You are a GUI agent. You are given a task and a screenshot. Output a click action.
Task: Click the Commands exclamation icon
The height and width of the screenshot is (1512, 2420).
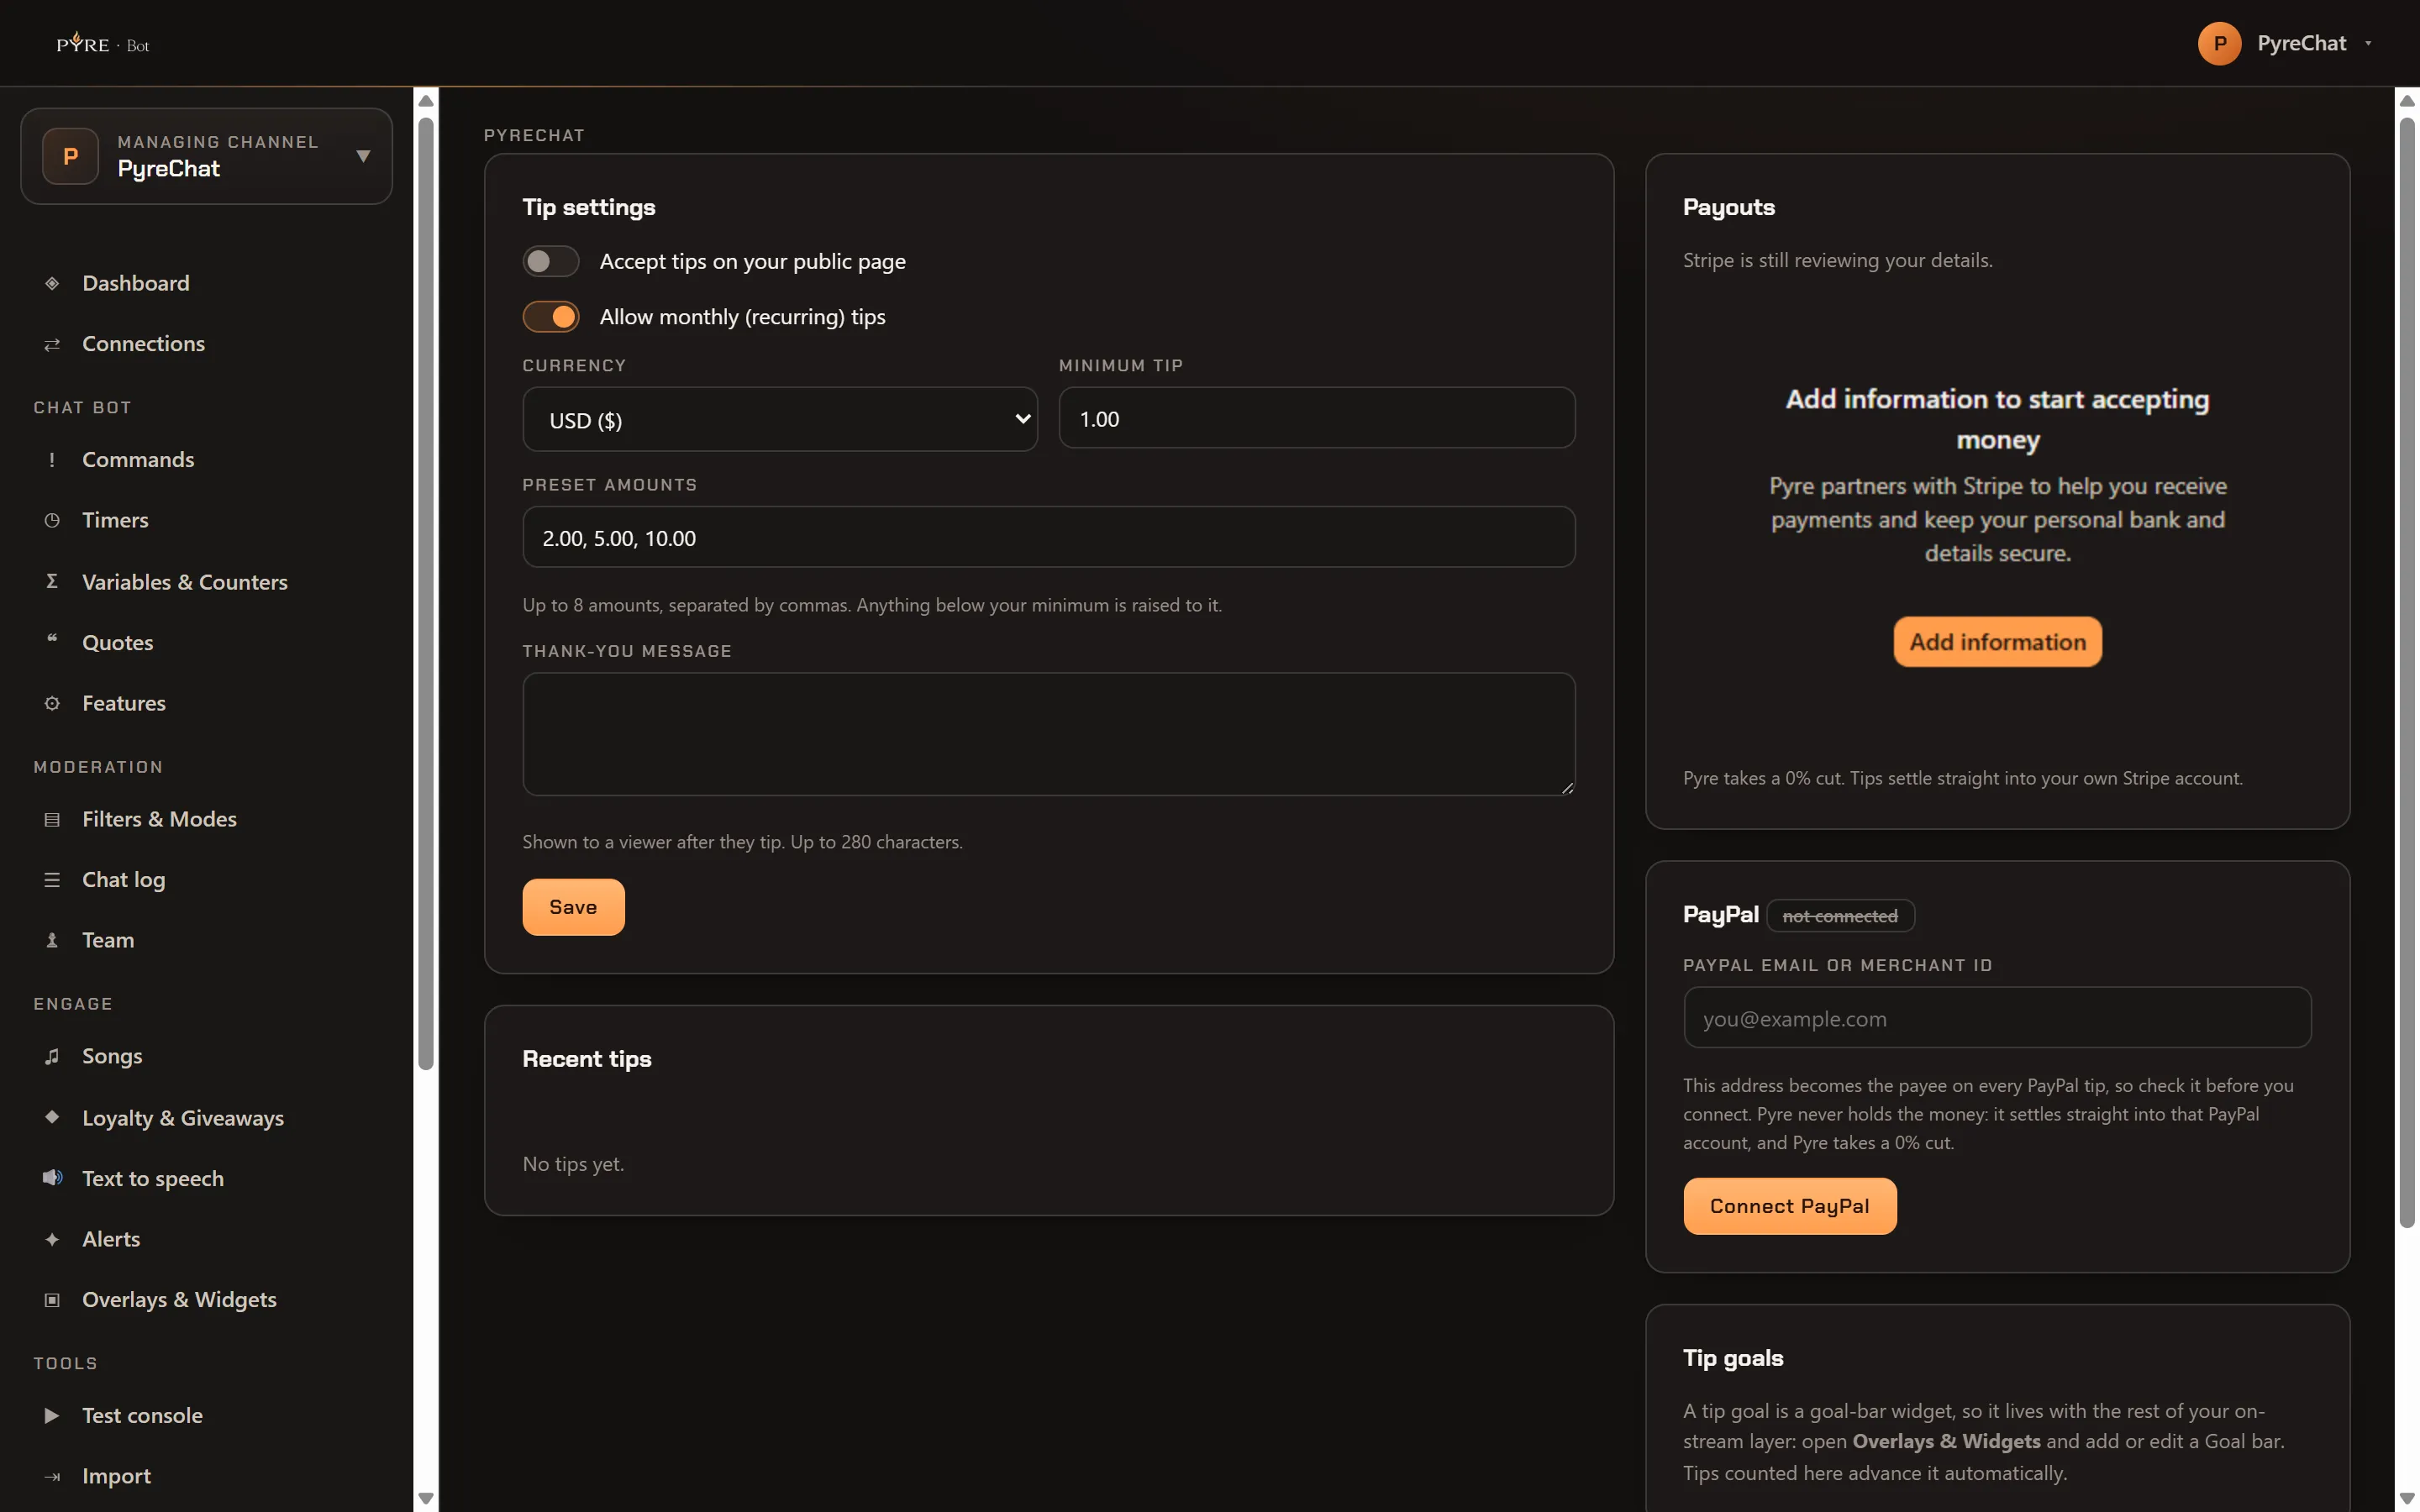click(x=52, y=460)
